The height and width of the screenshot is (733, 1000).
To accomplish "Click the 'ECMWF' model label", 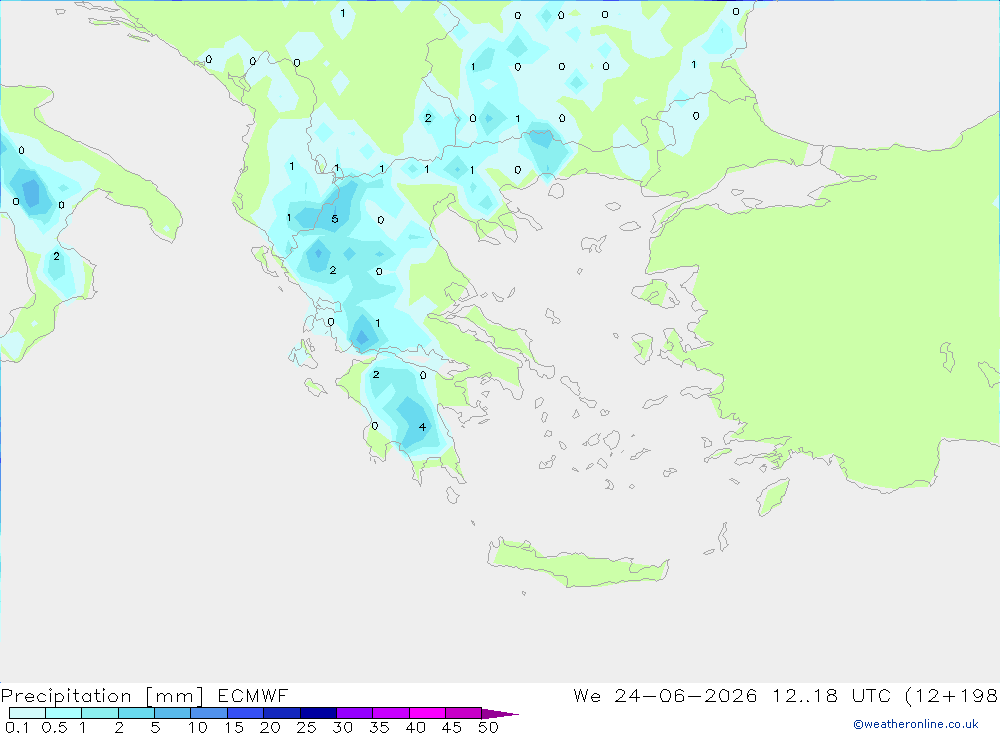I will (x=253, y=695).
